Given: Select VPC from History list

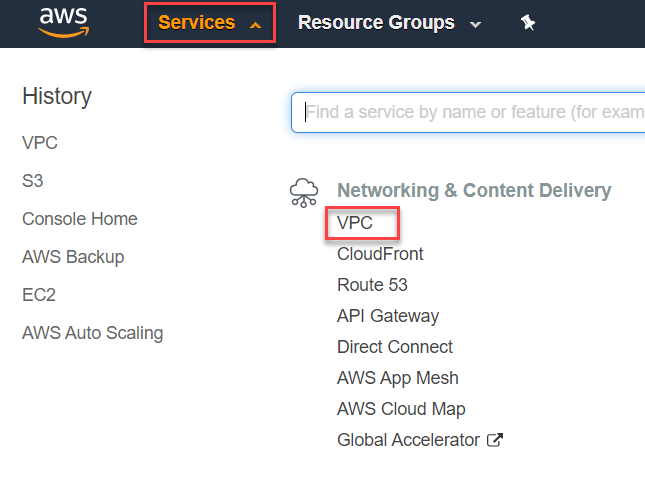Looking at the screenshot, I should click(40, 143).
